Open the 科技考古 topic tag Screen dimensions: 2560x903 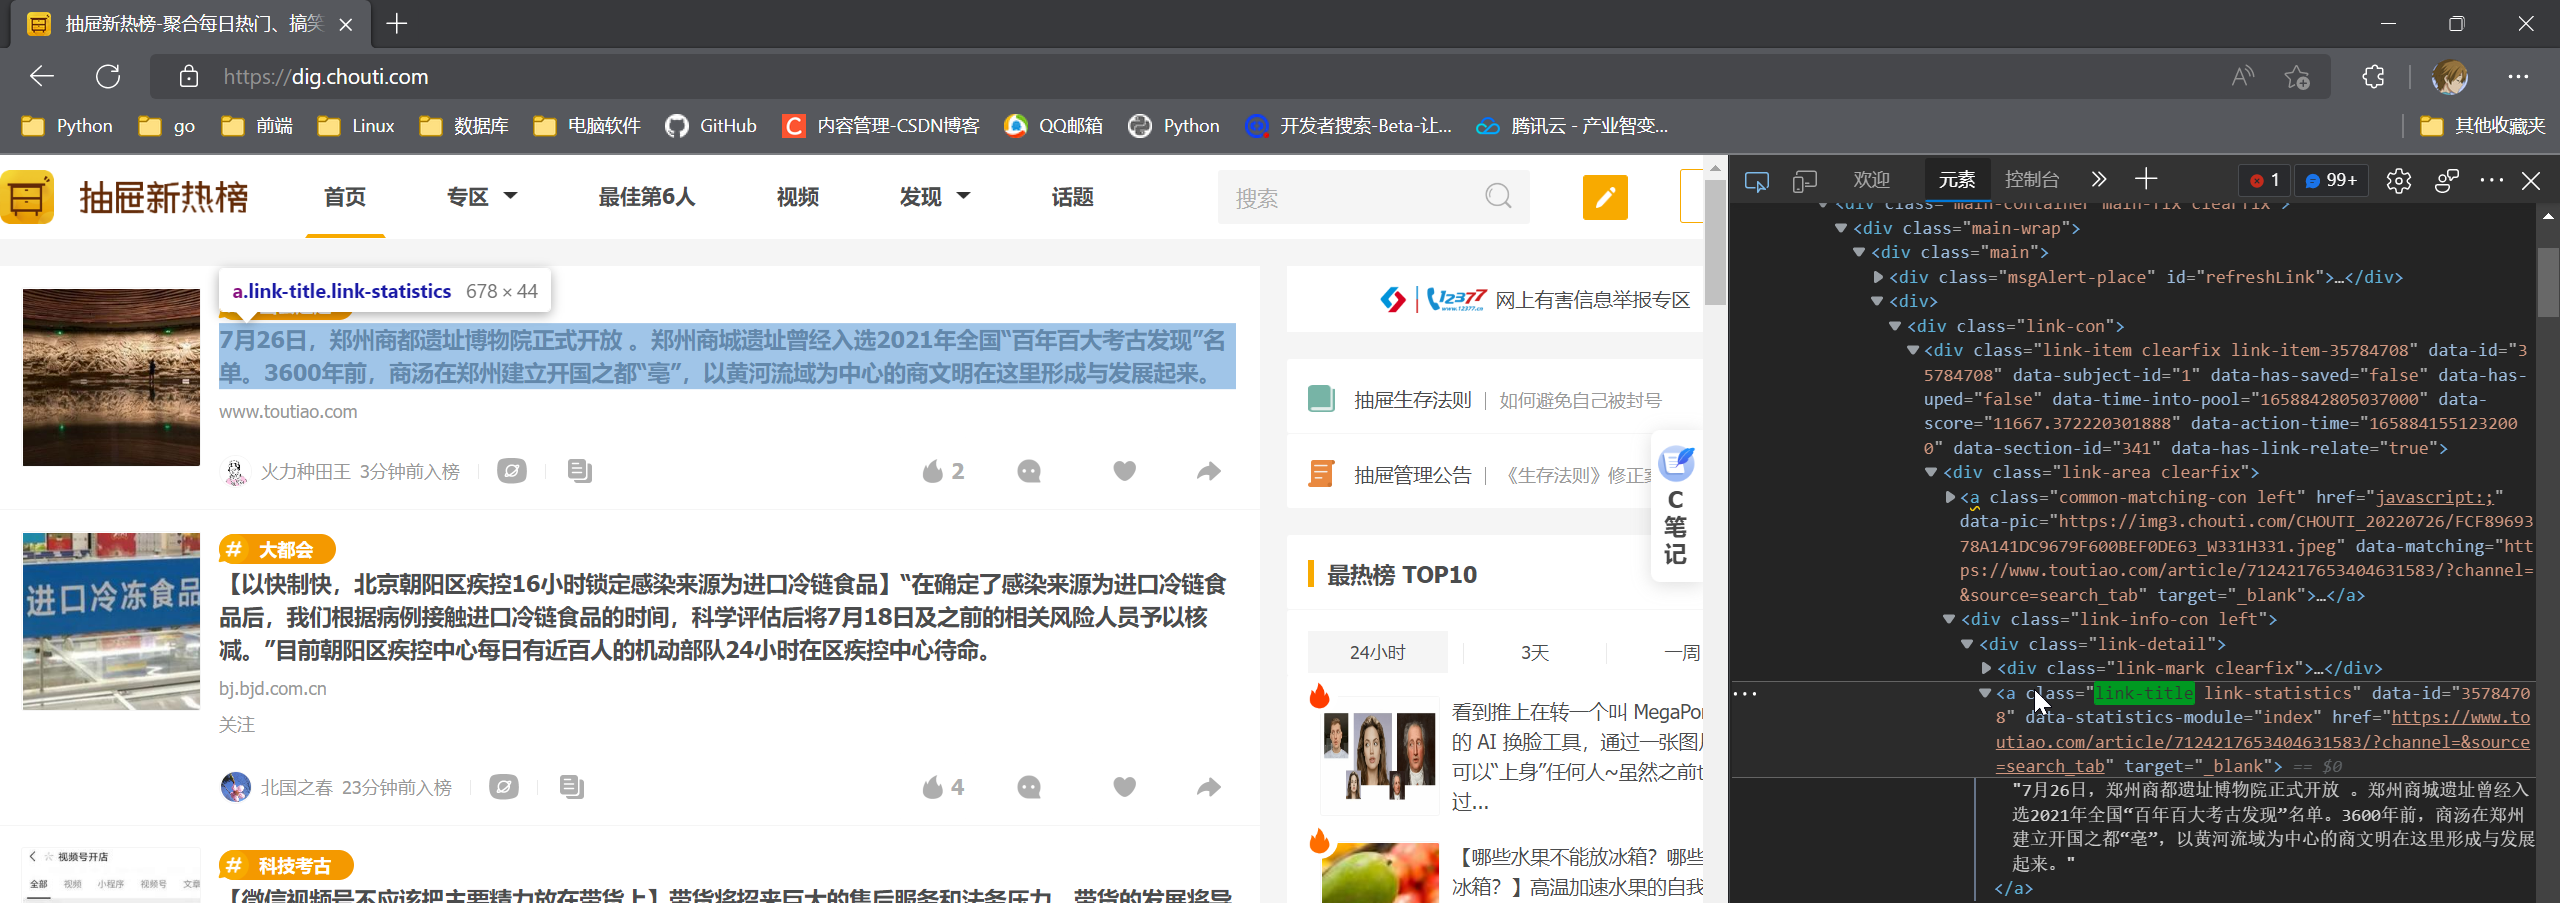(x=286, y=866)
